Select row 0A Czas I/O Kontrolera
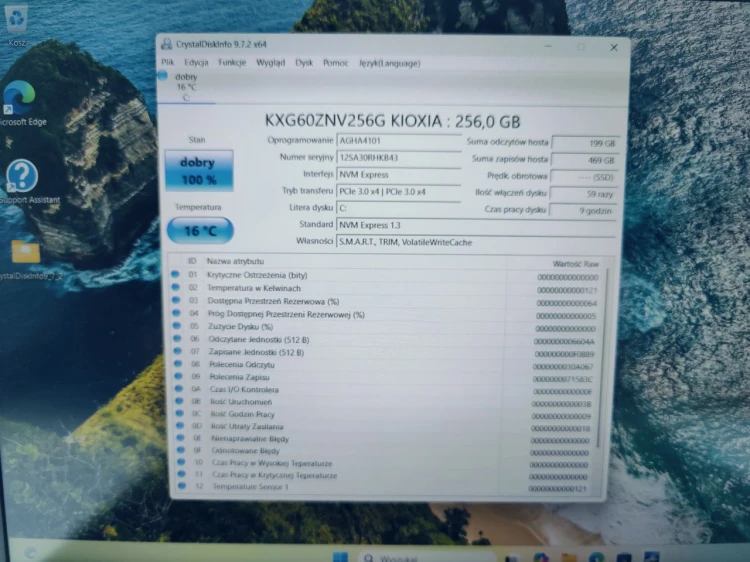The width and height of the screenshot is (750, 562). click(385, 390)
